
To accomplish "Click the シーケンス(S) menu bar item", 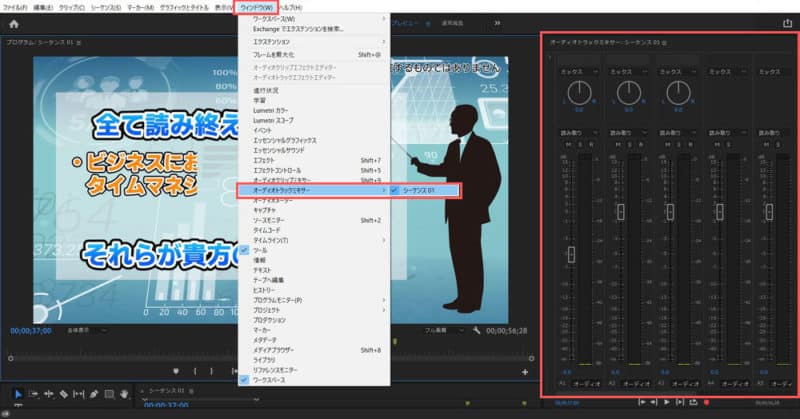I will (x=99, y=7).
